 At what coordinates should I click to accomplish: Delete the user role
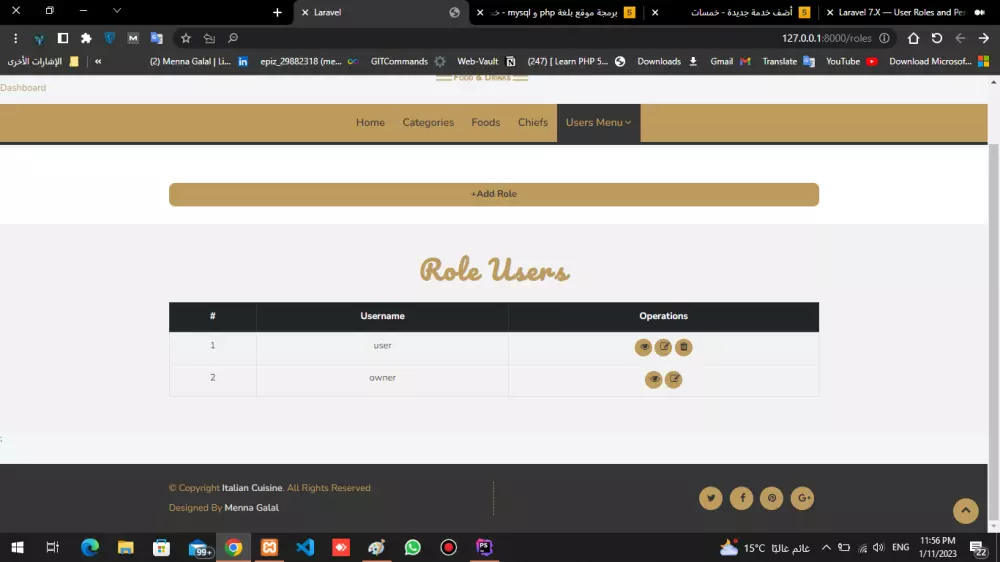tap(684, 347)
